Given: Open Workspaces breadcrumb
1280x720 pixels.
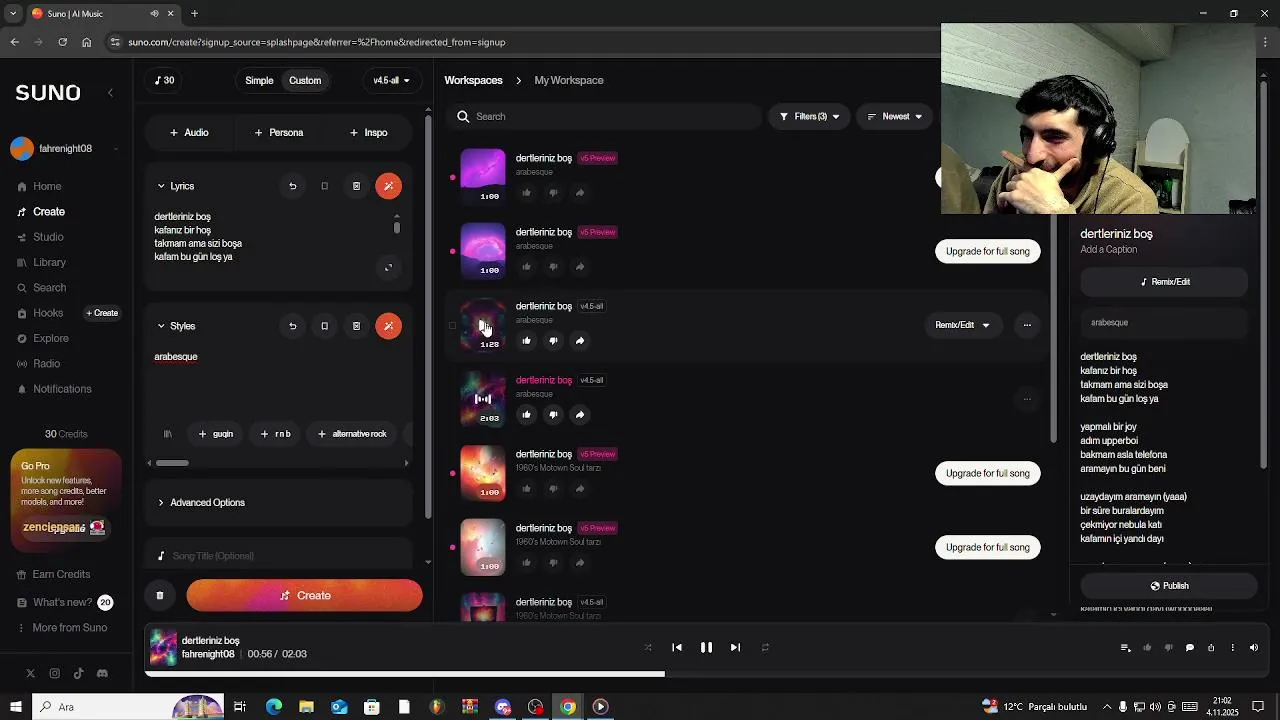Looking at the screenshot, I should 473,80.
